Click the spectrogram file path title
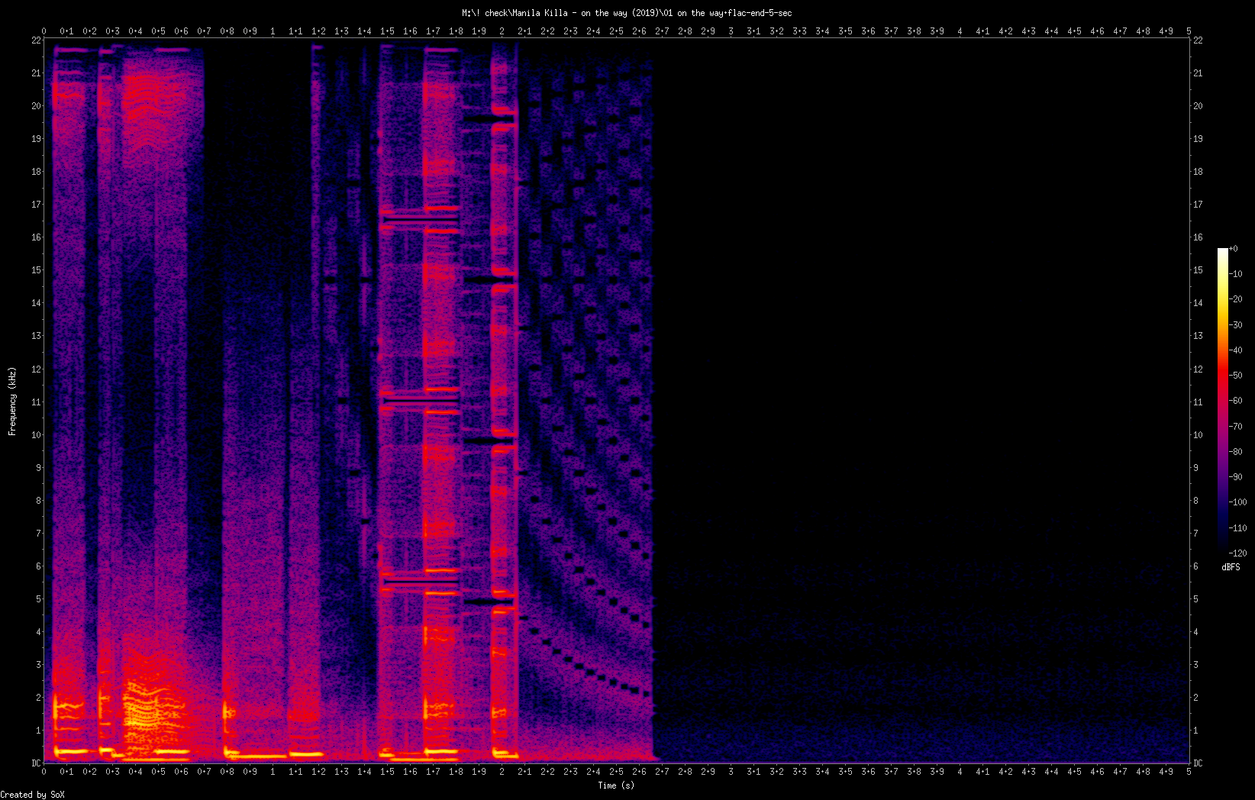Screen dimensions: 1255x800 627,12
